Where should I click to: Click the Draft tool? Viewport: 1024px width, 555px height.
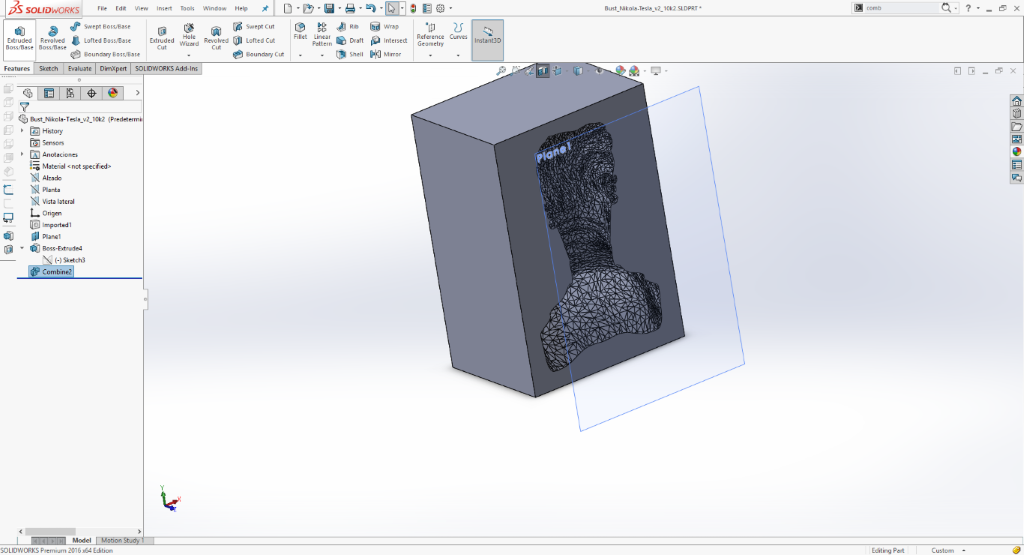(350, 40)
